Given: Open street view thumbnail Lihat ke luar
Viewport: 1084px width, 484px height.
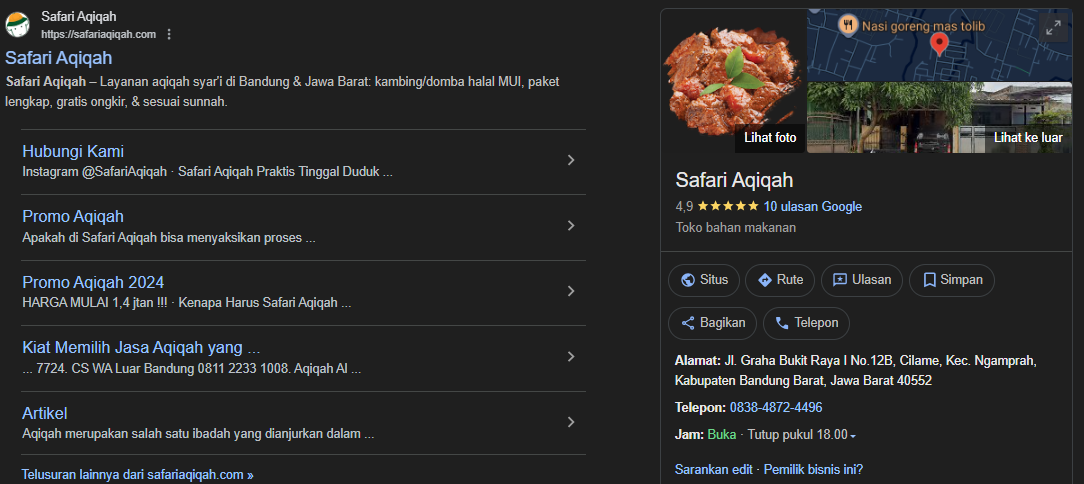Looking at the screenshot, I should point(938,118).
